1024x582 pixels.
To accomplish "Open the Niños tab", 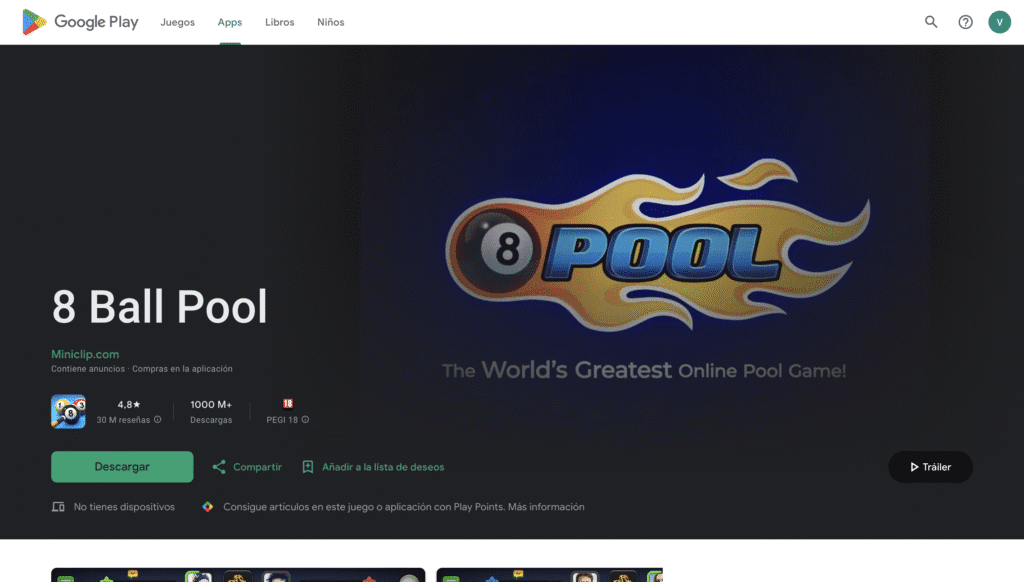I will click(330, 22).
